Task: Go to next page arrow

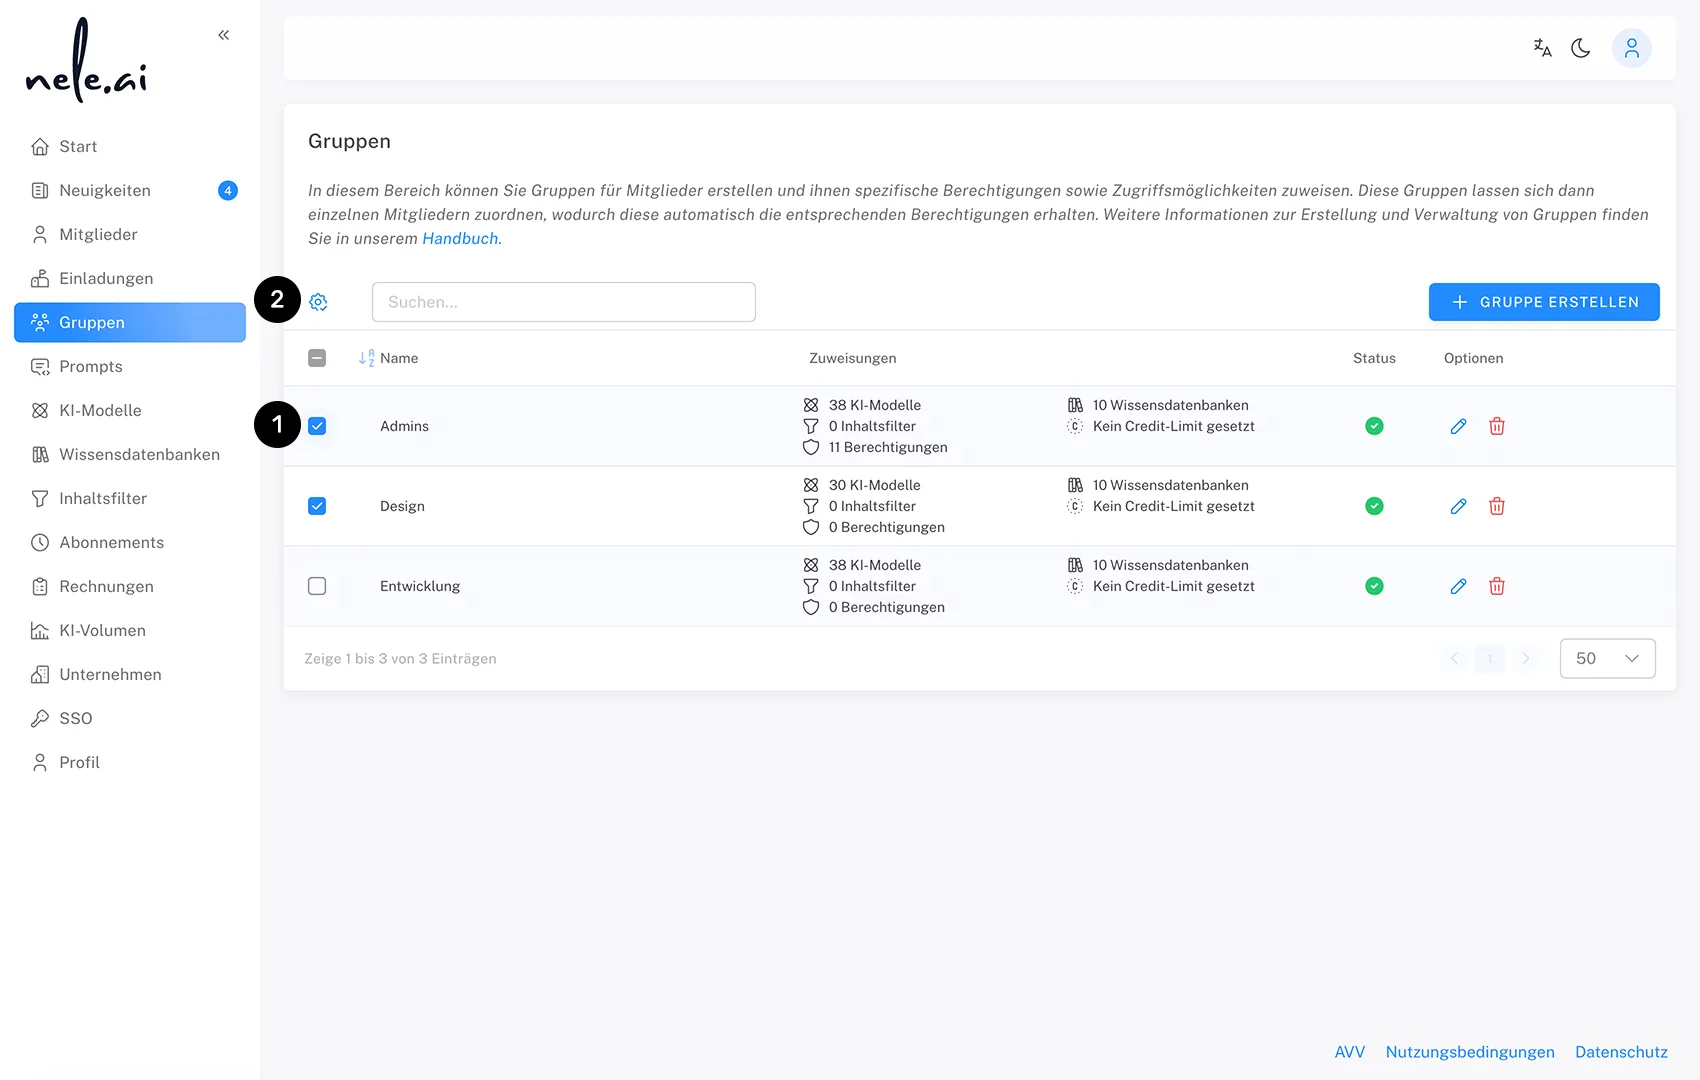Action: pyautogui.click(x=1526, y=658)
